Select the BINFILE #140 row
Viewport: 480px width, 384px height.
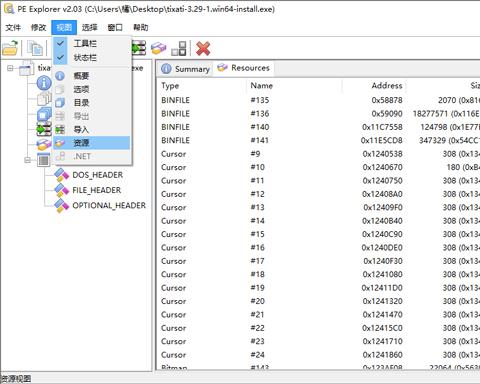tap(318, 127)
